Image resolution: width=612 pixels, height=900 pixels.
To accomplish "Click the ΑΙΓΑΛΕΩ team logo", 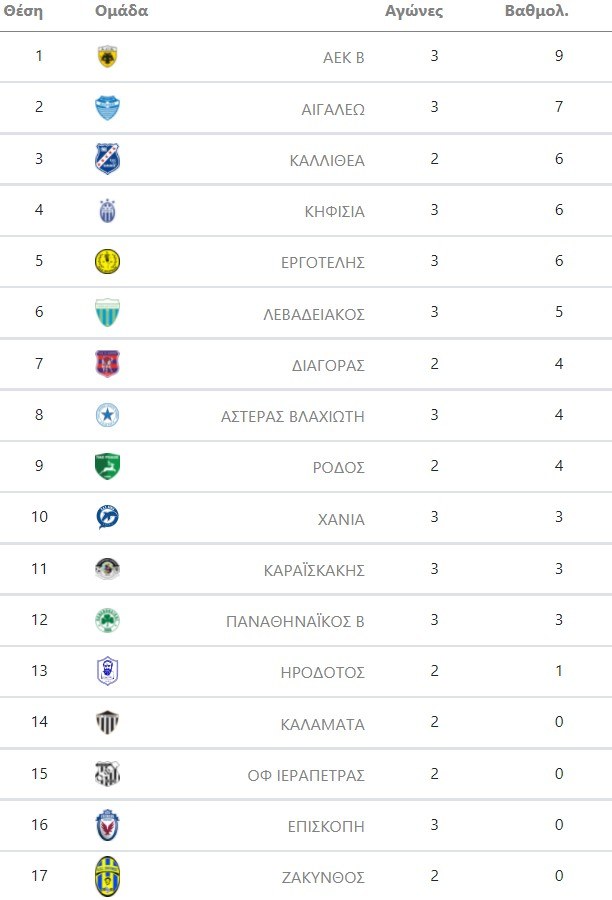I will point(107,108).
